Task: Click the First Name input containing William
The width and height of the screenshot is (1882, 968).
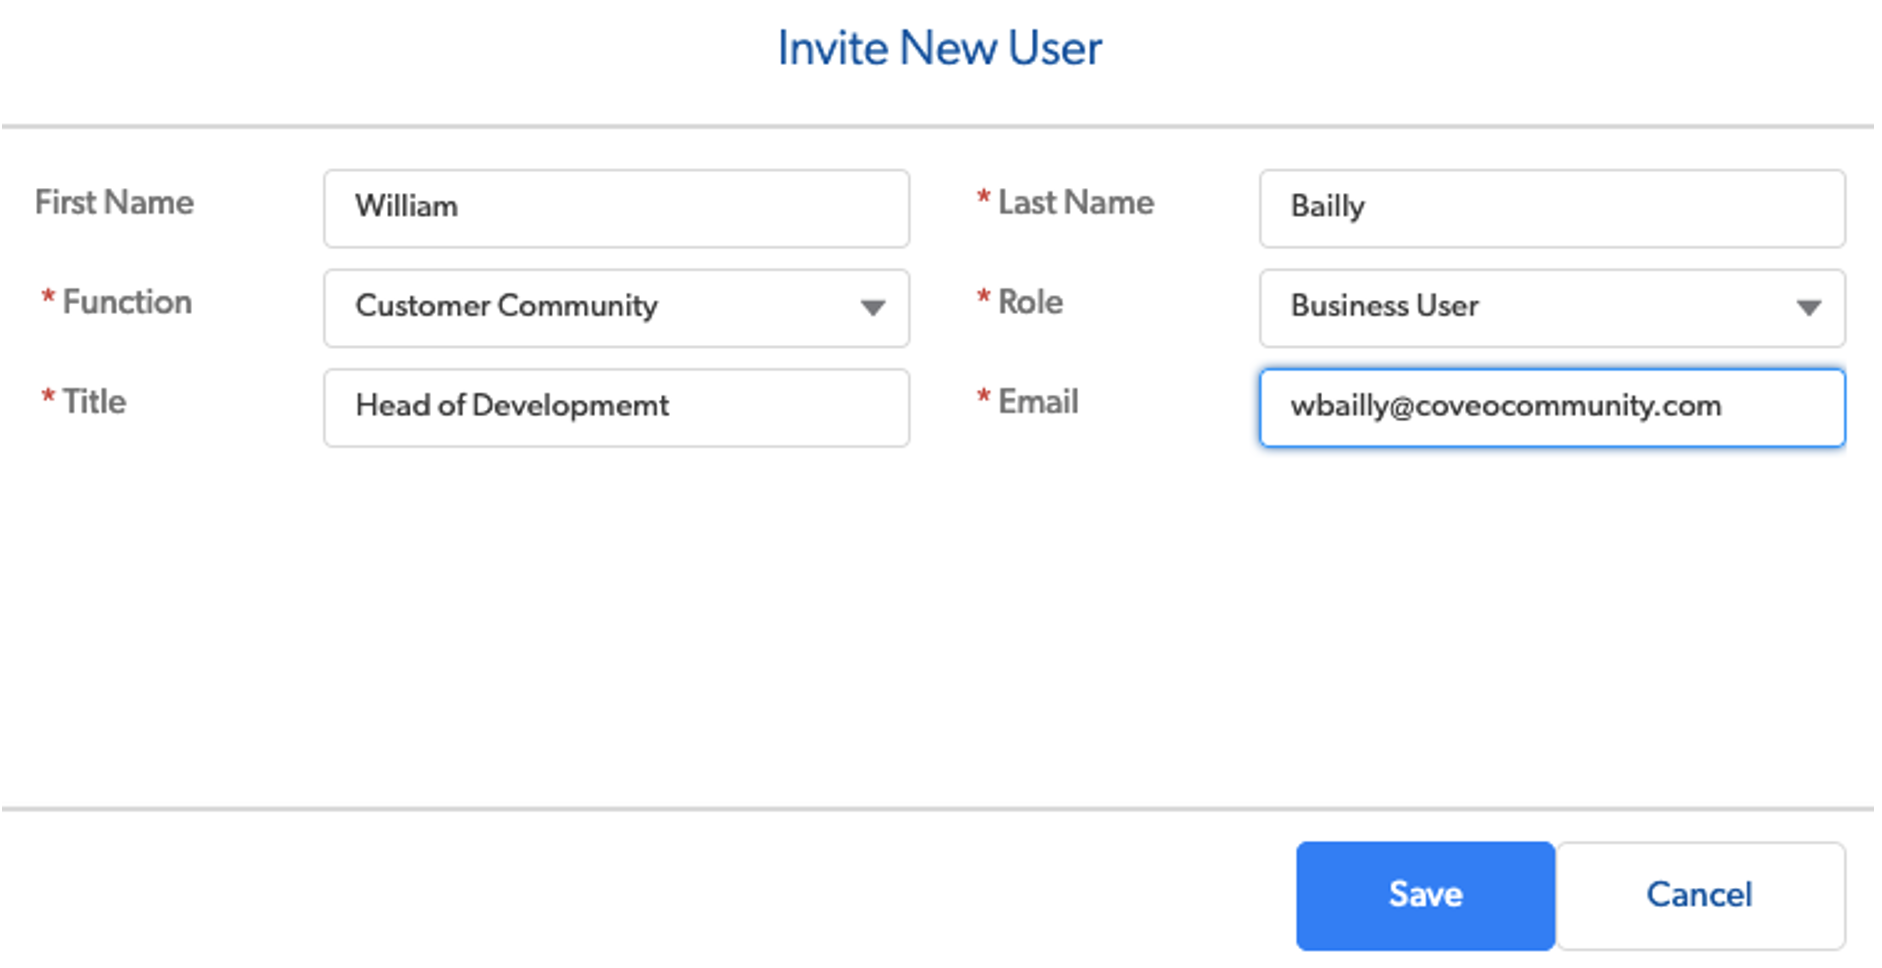Action: tap(615, 208)
